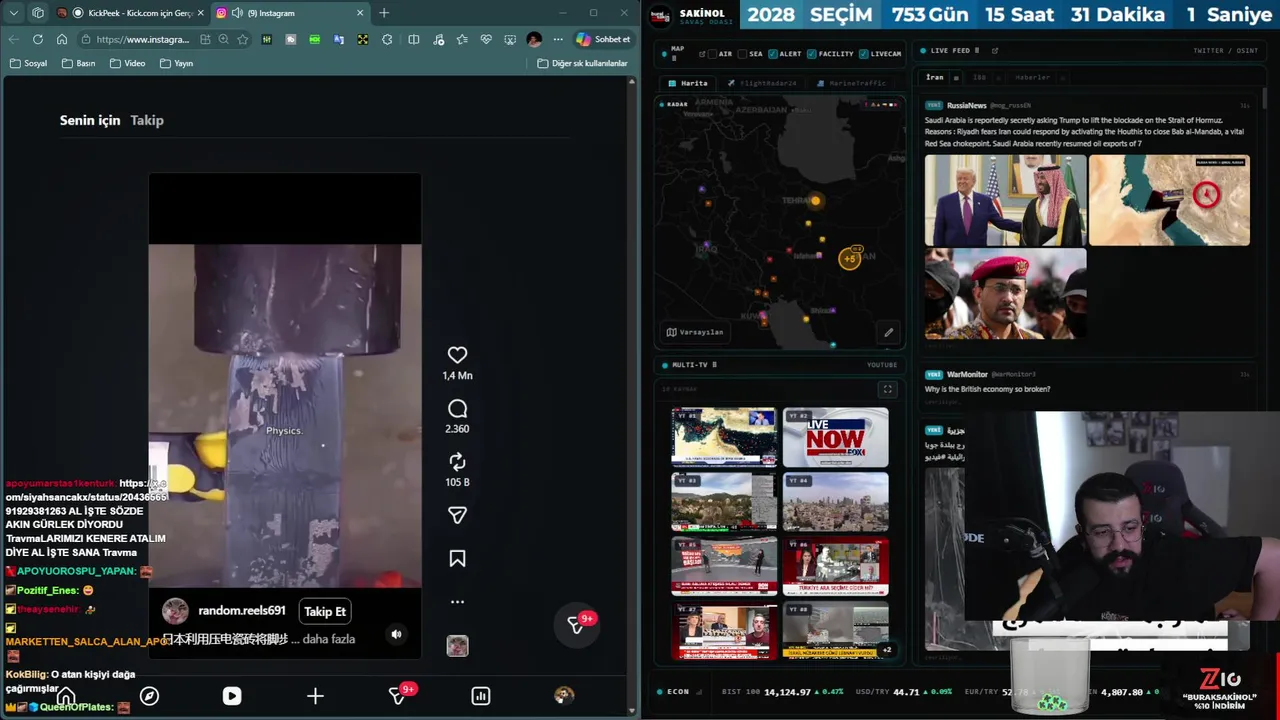Edit map with pencil icon

(x=888, y=332)
